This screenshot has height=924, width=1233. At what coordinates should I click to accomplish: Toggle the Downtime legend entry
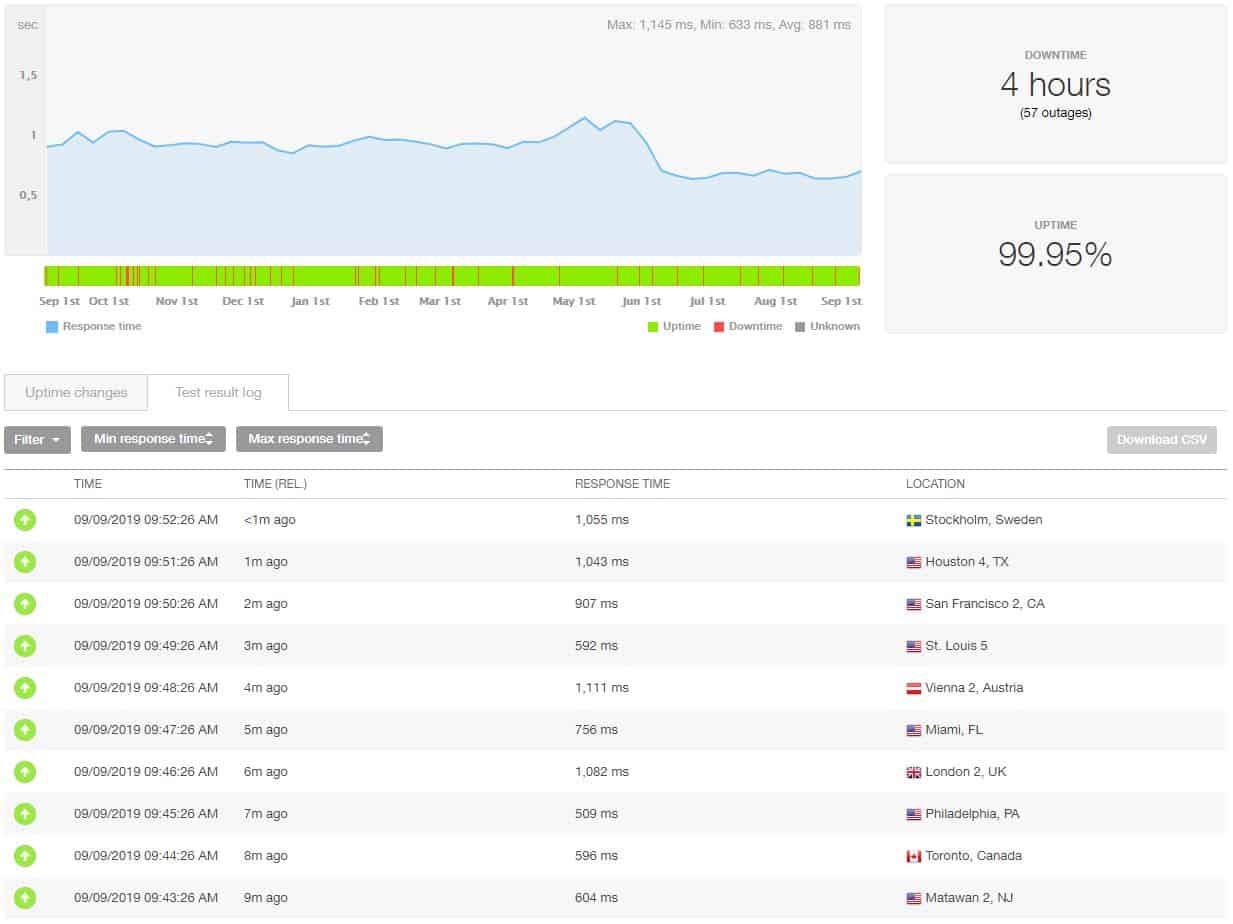click(x=748, y=326)
